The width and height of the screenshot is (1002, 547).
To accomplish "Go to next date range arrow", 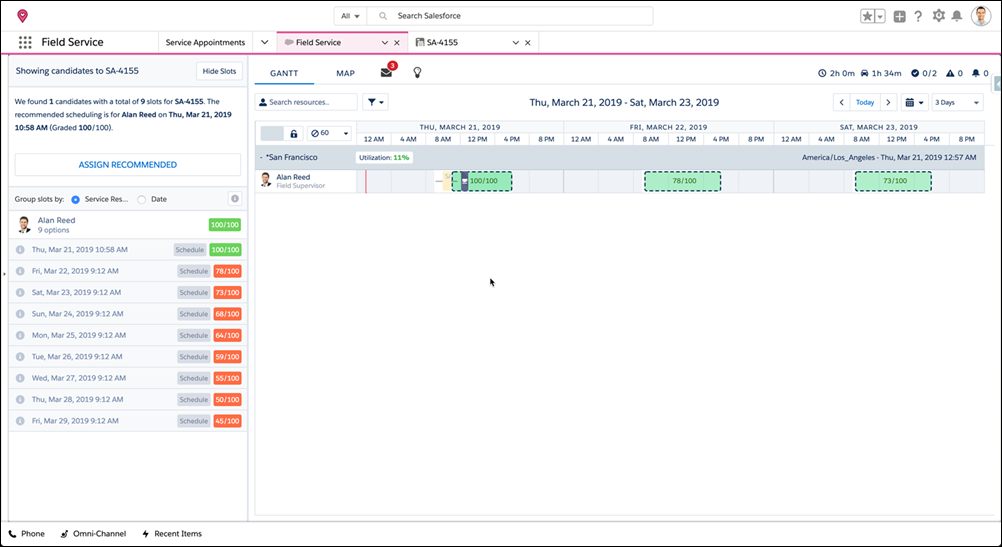I will point(888,102).
